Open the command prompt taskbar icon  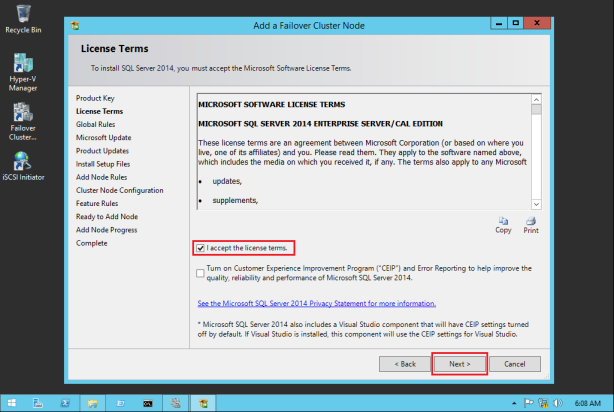[x=148, y=403]
